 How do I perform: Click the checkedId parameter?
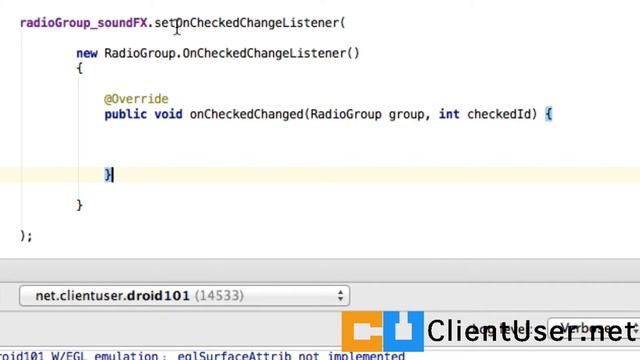coord(499,114)
